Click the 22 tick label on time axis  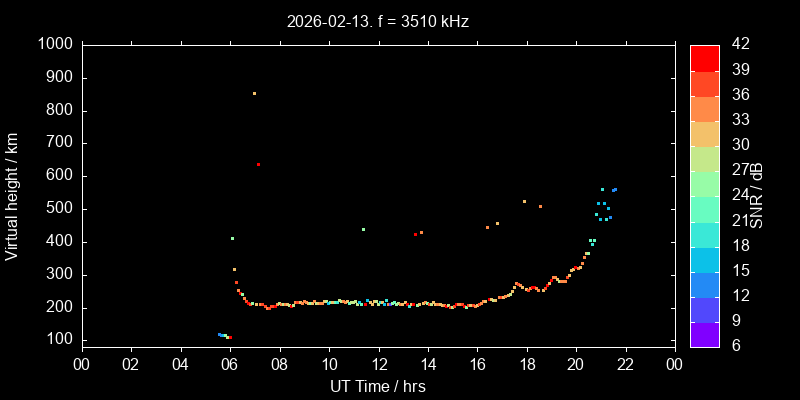tap(626, 364)
